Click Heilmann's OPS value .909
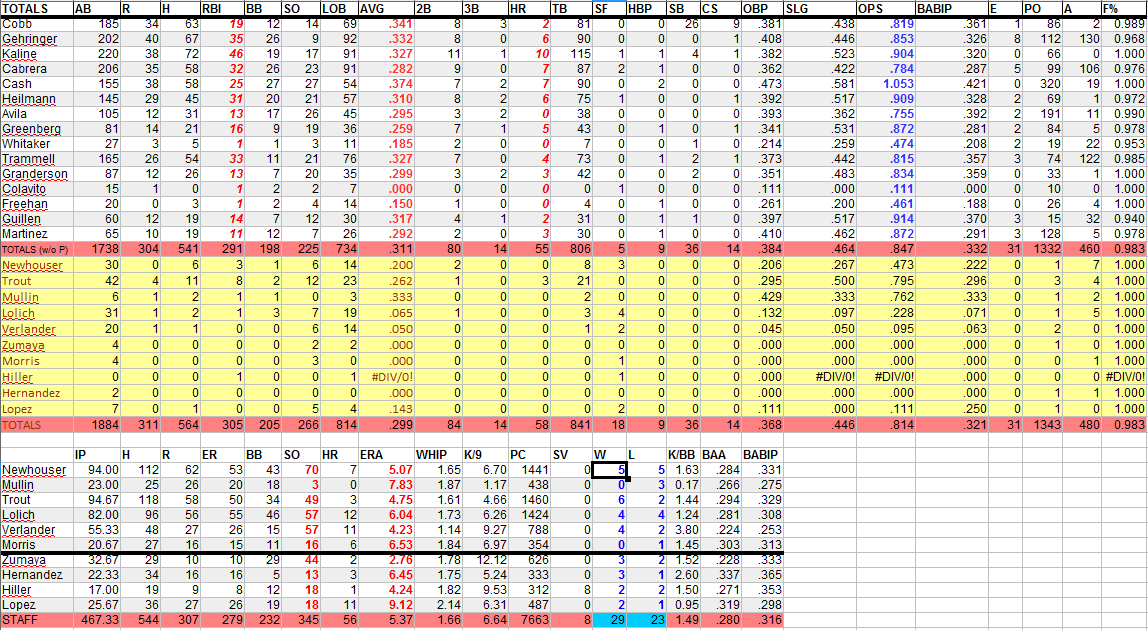Image resolution: width=1148 pixels, height=630 pixels. pos(886,99)
